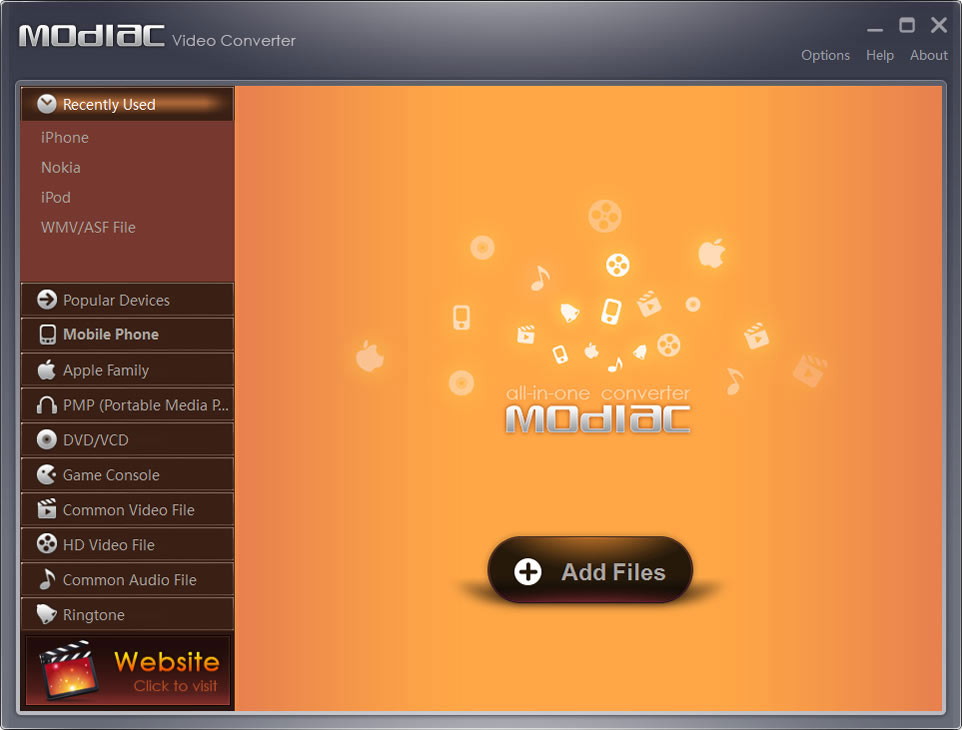Screen dimensions: 962x730
Task: Select Nokia from recently used list
Action: 61,168
